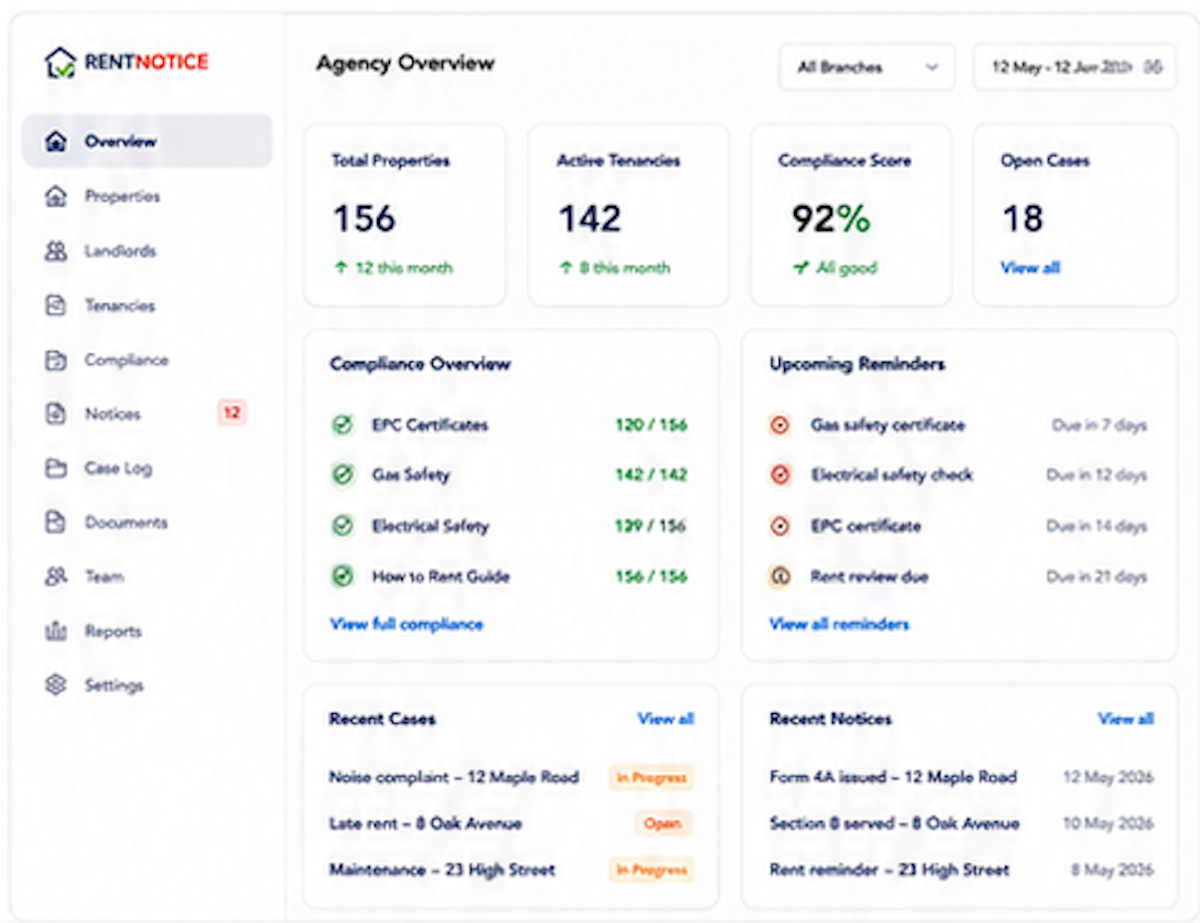
Task: Go to the Compliance menu item
Action: pyautogui.click(x=148, y=360)
